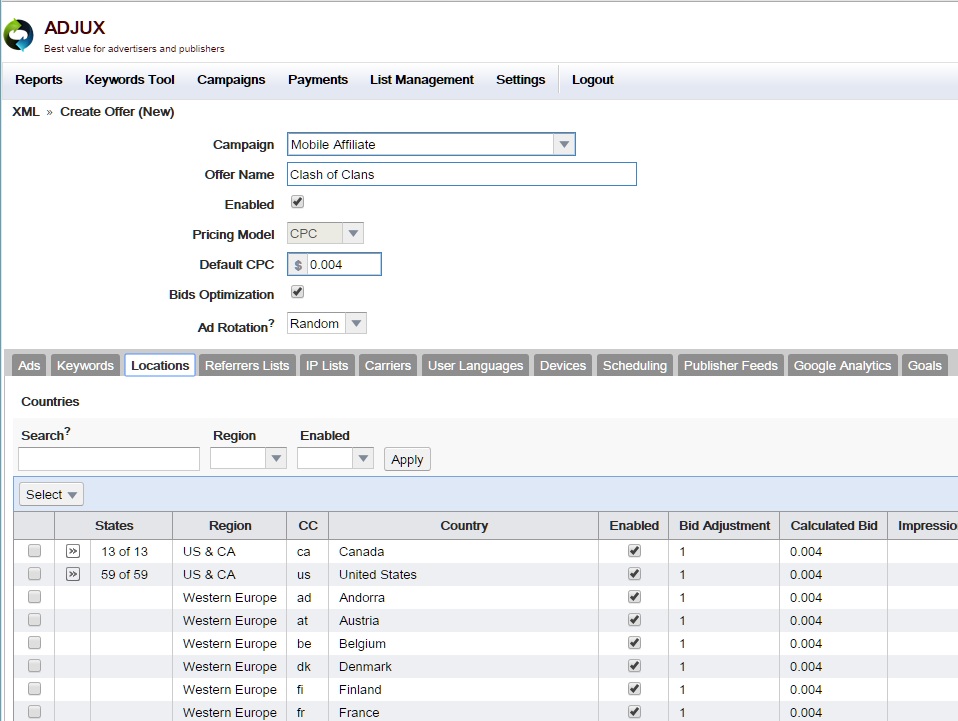This screenshot has width=958, height=721.
Task: Sort by the Bid Adjustment column header
Action: point(725,525)
